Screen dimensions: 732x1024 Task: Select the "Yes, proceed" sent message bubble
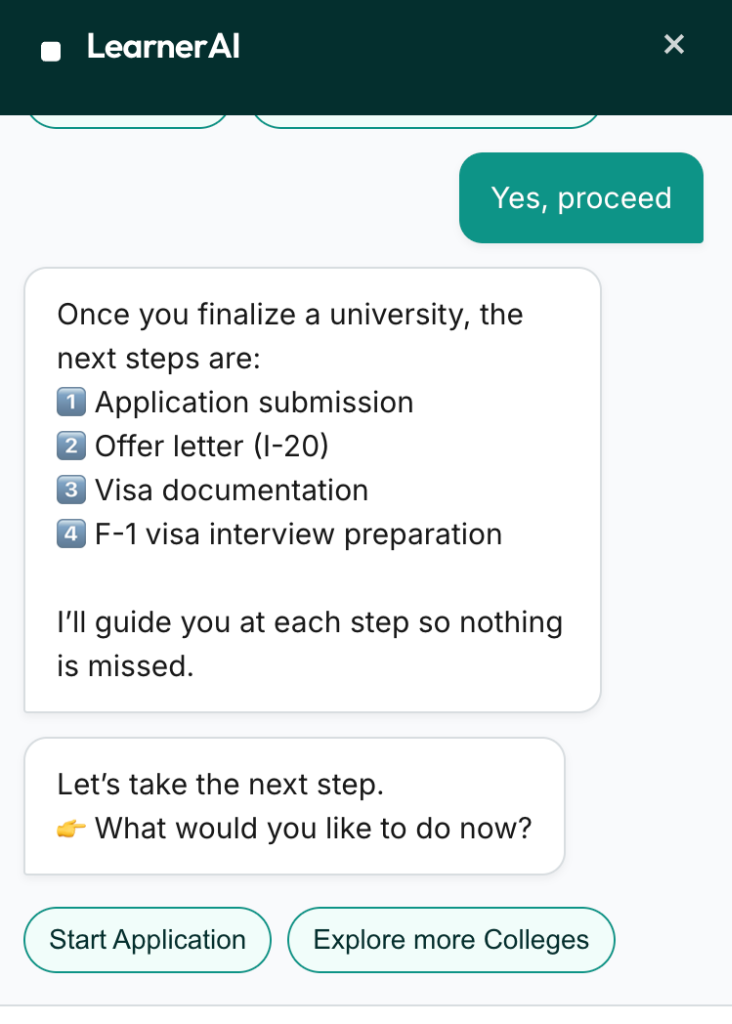click(581, 198)
